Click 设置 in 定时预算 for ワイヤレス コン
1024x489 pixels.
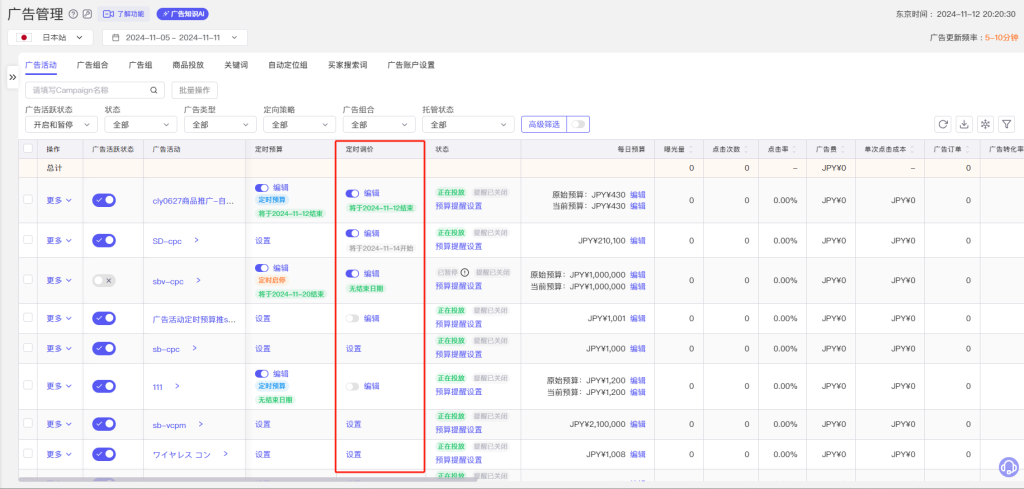[263, 454]
